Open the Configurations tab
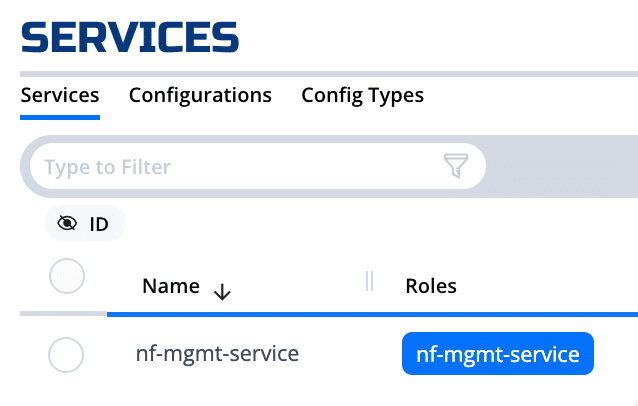Viewport: 638px width, 406px height. point(200,96)
